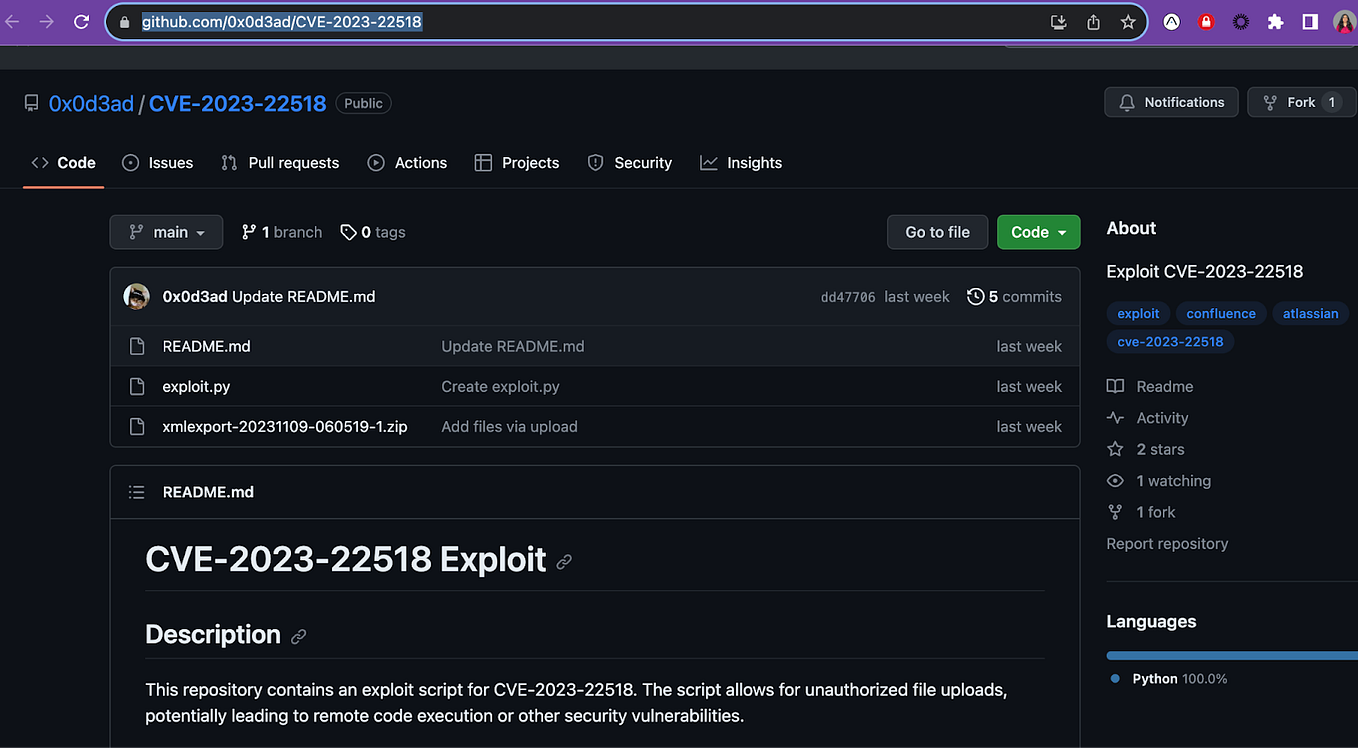Screen dimensions: 1358x748
Task: View the 1 watching link
Action: pos(1159,481)
